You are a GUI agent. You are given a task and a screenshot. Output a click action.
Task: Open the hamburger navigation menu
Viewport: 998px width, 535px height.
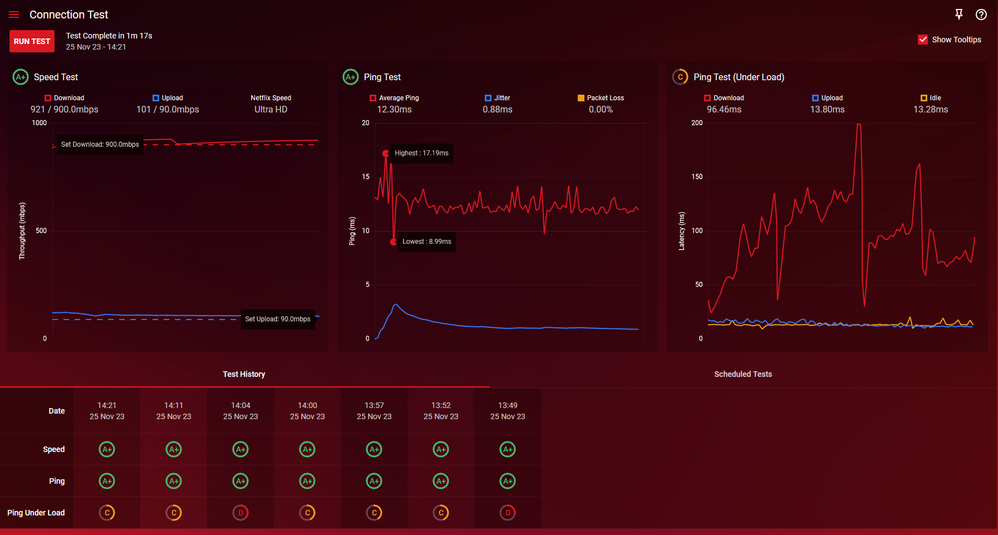[x=14, y=15]
